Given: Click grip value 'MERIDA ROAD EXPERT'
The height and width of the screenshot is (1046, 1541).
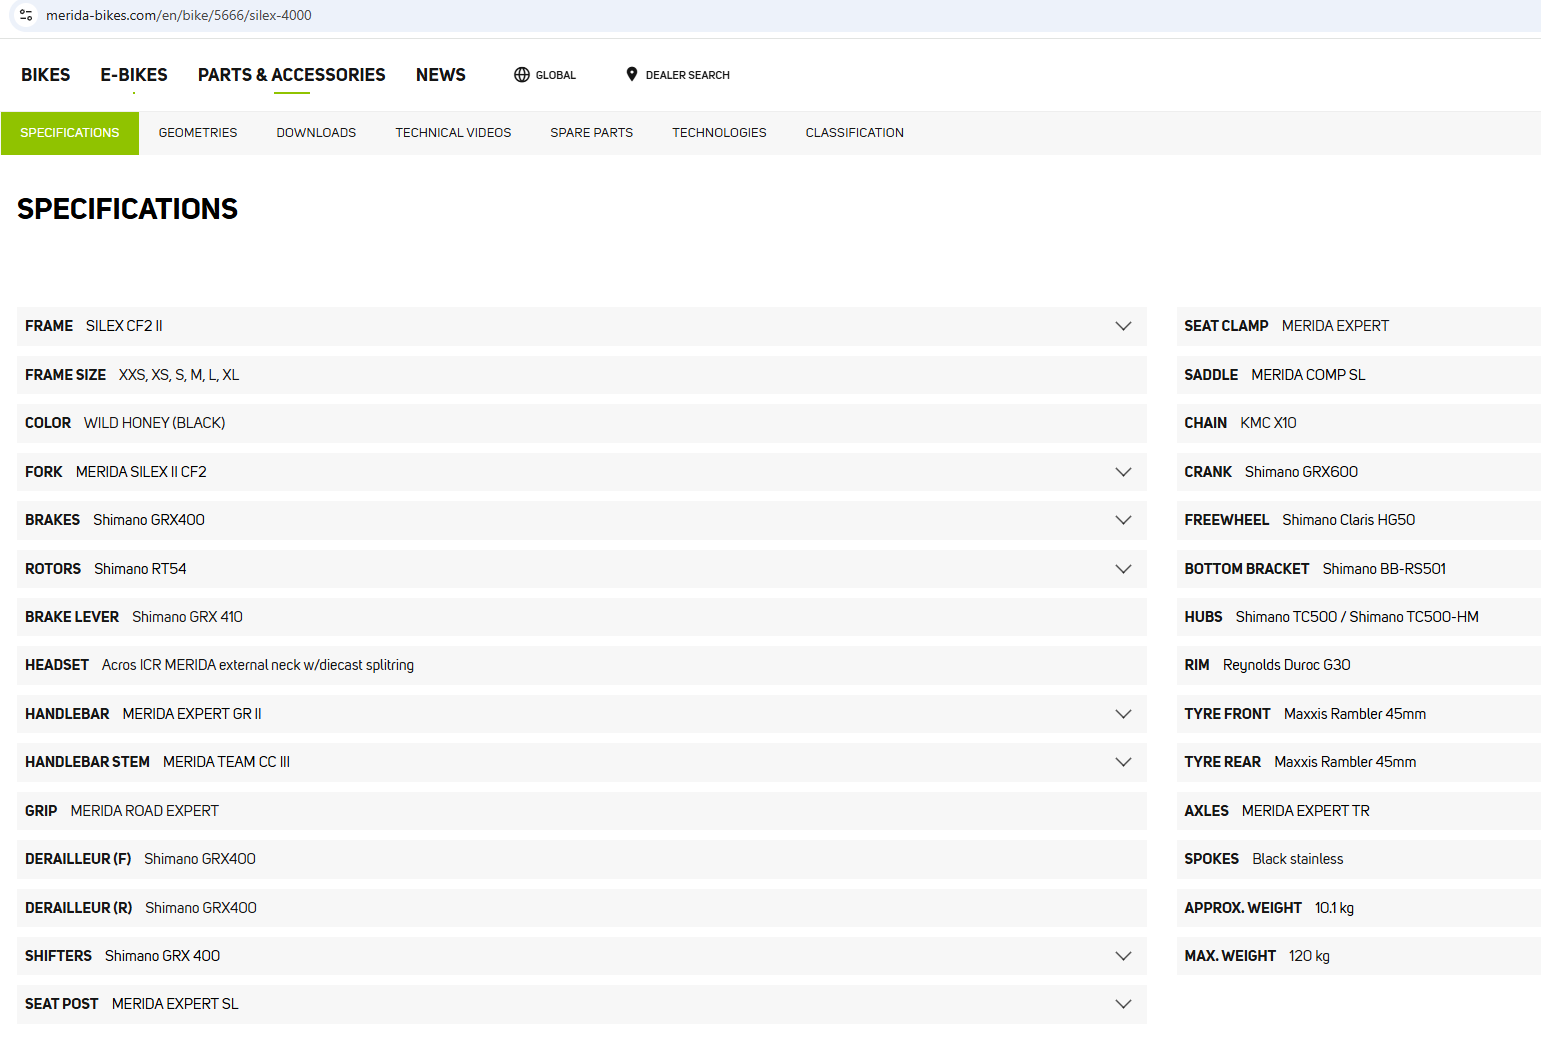Looking at the screenshot, I should tap(145, 811).
